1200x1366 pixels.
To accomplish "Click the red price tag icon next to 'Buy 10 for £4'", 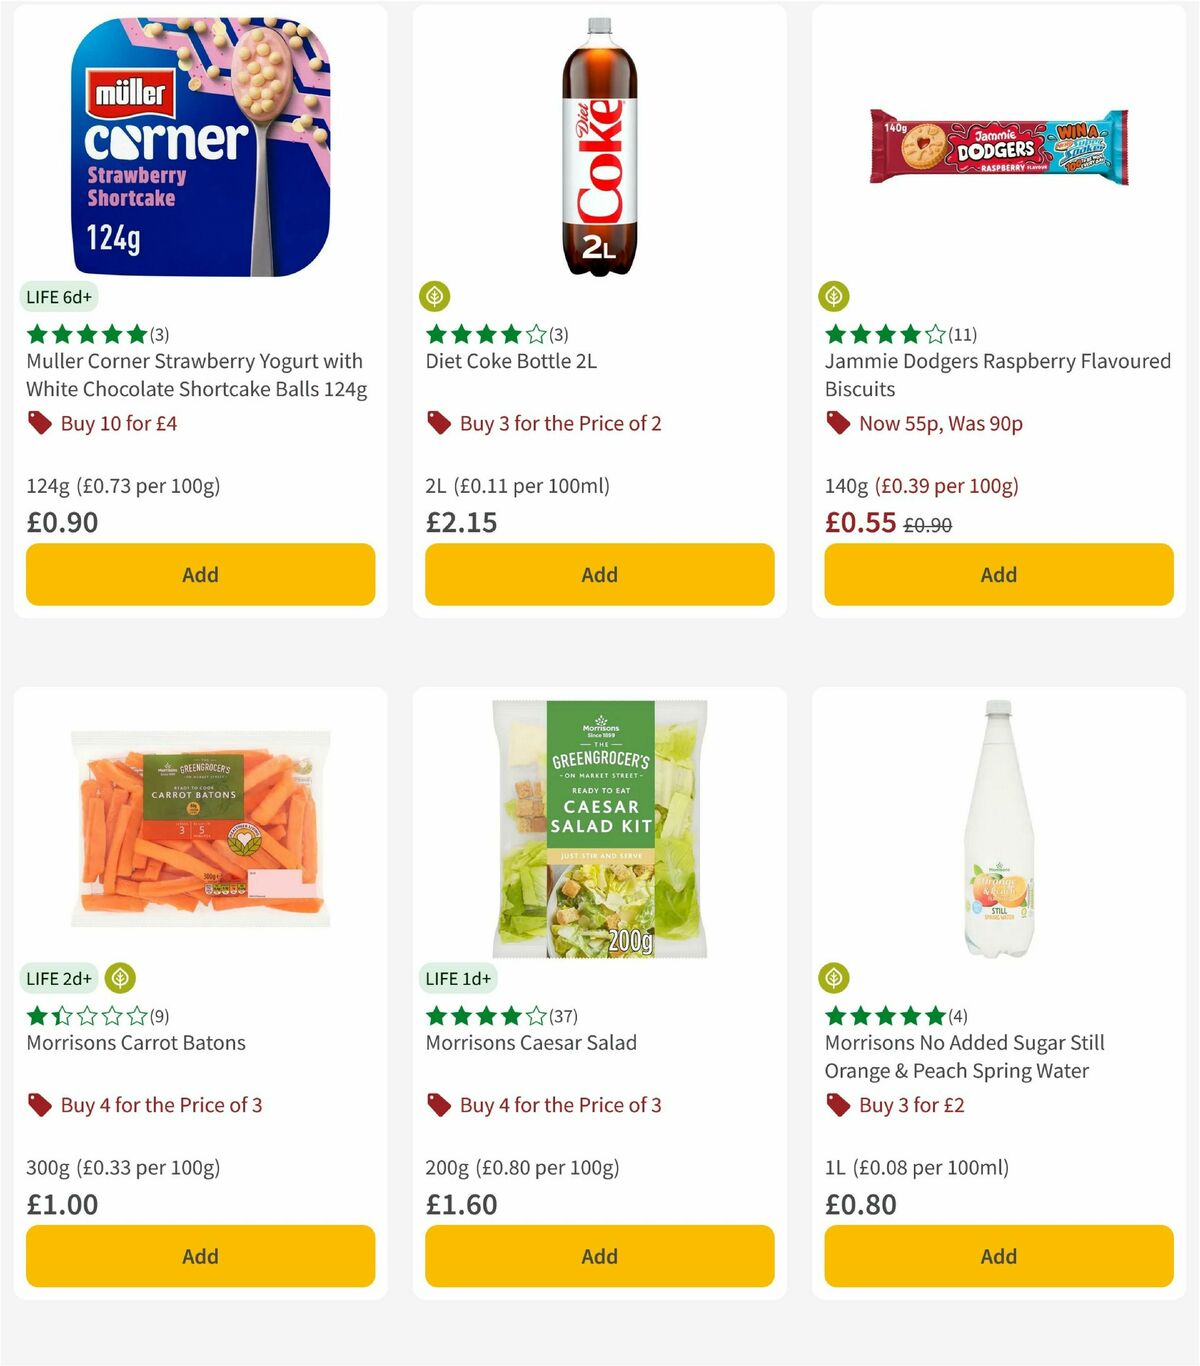I will click(40, 423).
